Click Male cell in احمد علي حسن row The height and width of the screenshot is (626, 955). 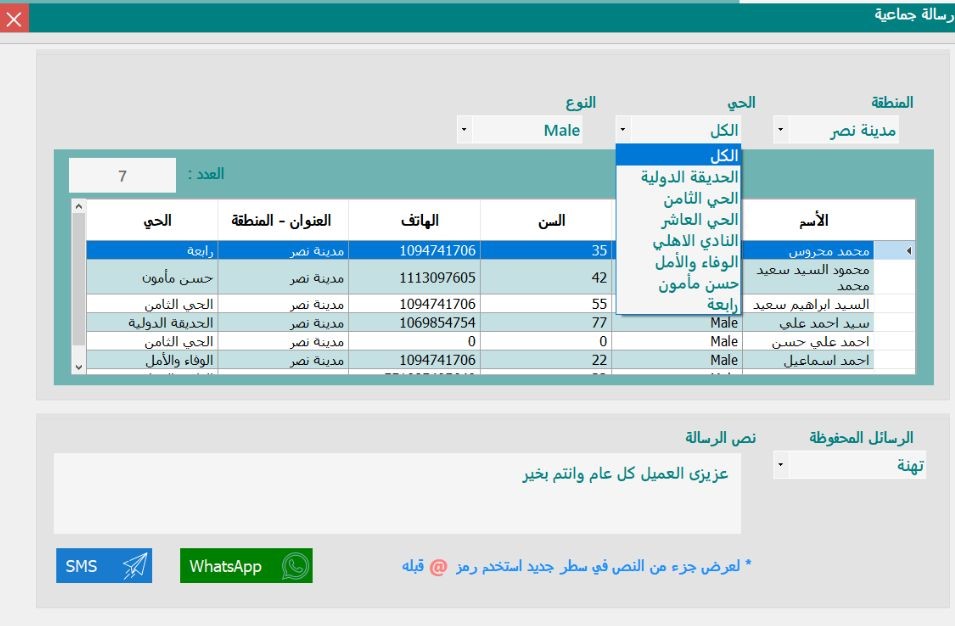click(x=677, y=341)
